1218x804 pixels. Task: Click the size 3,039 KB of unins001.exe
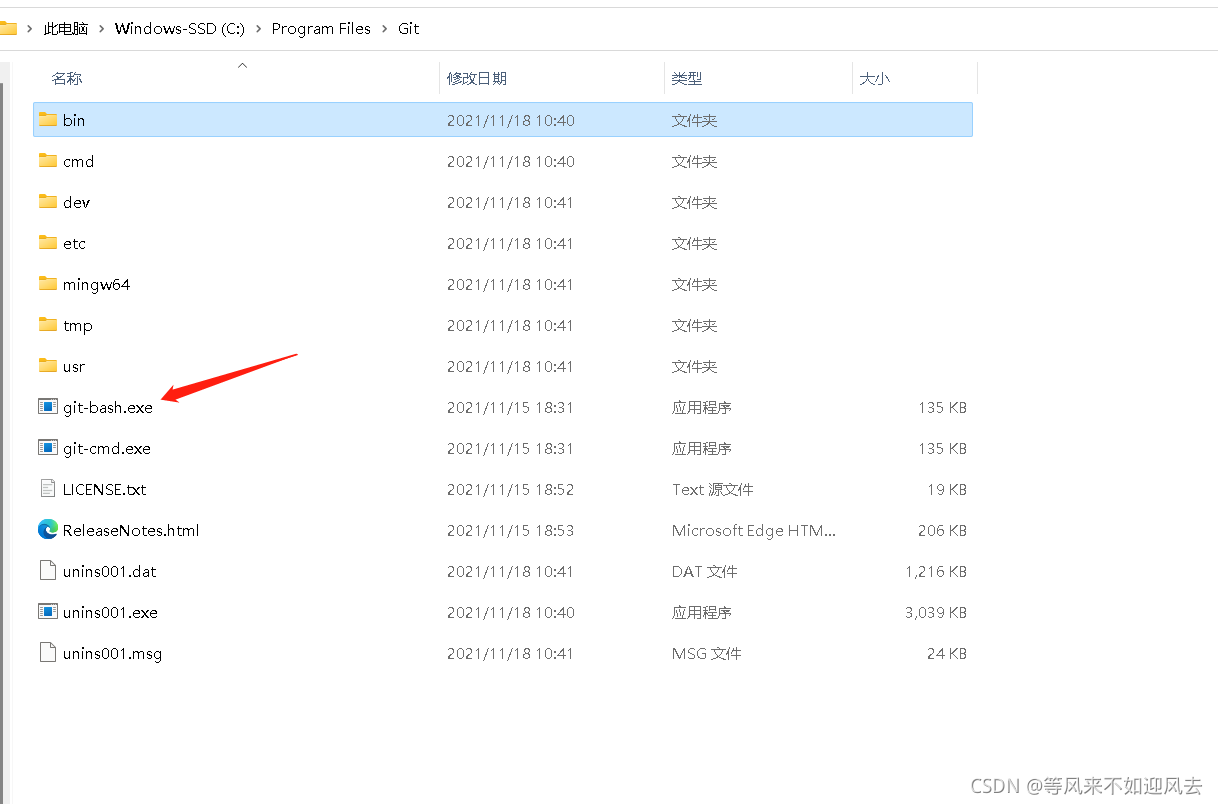point(936,612)
